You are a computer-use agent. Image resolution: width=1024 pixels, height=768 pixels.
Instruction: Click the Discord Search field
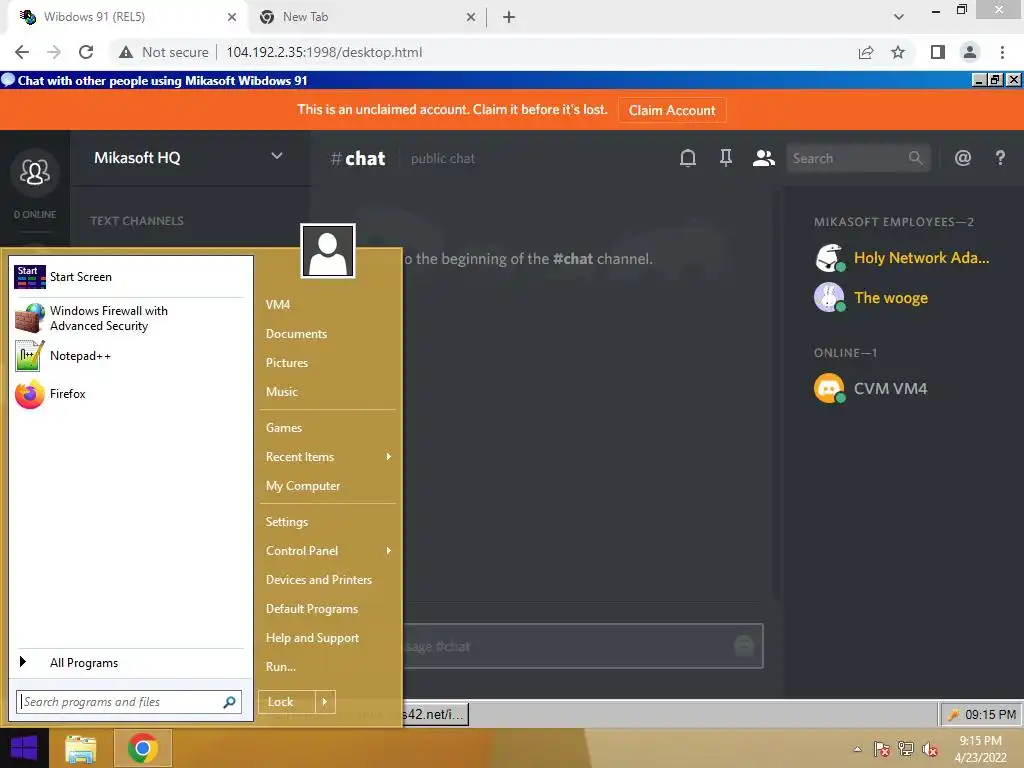(857, 158)
